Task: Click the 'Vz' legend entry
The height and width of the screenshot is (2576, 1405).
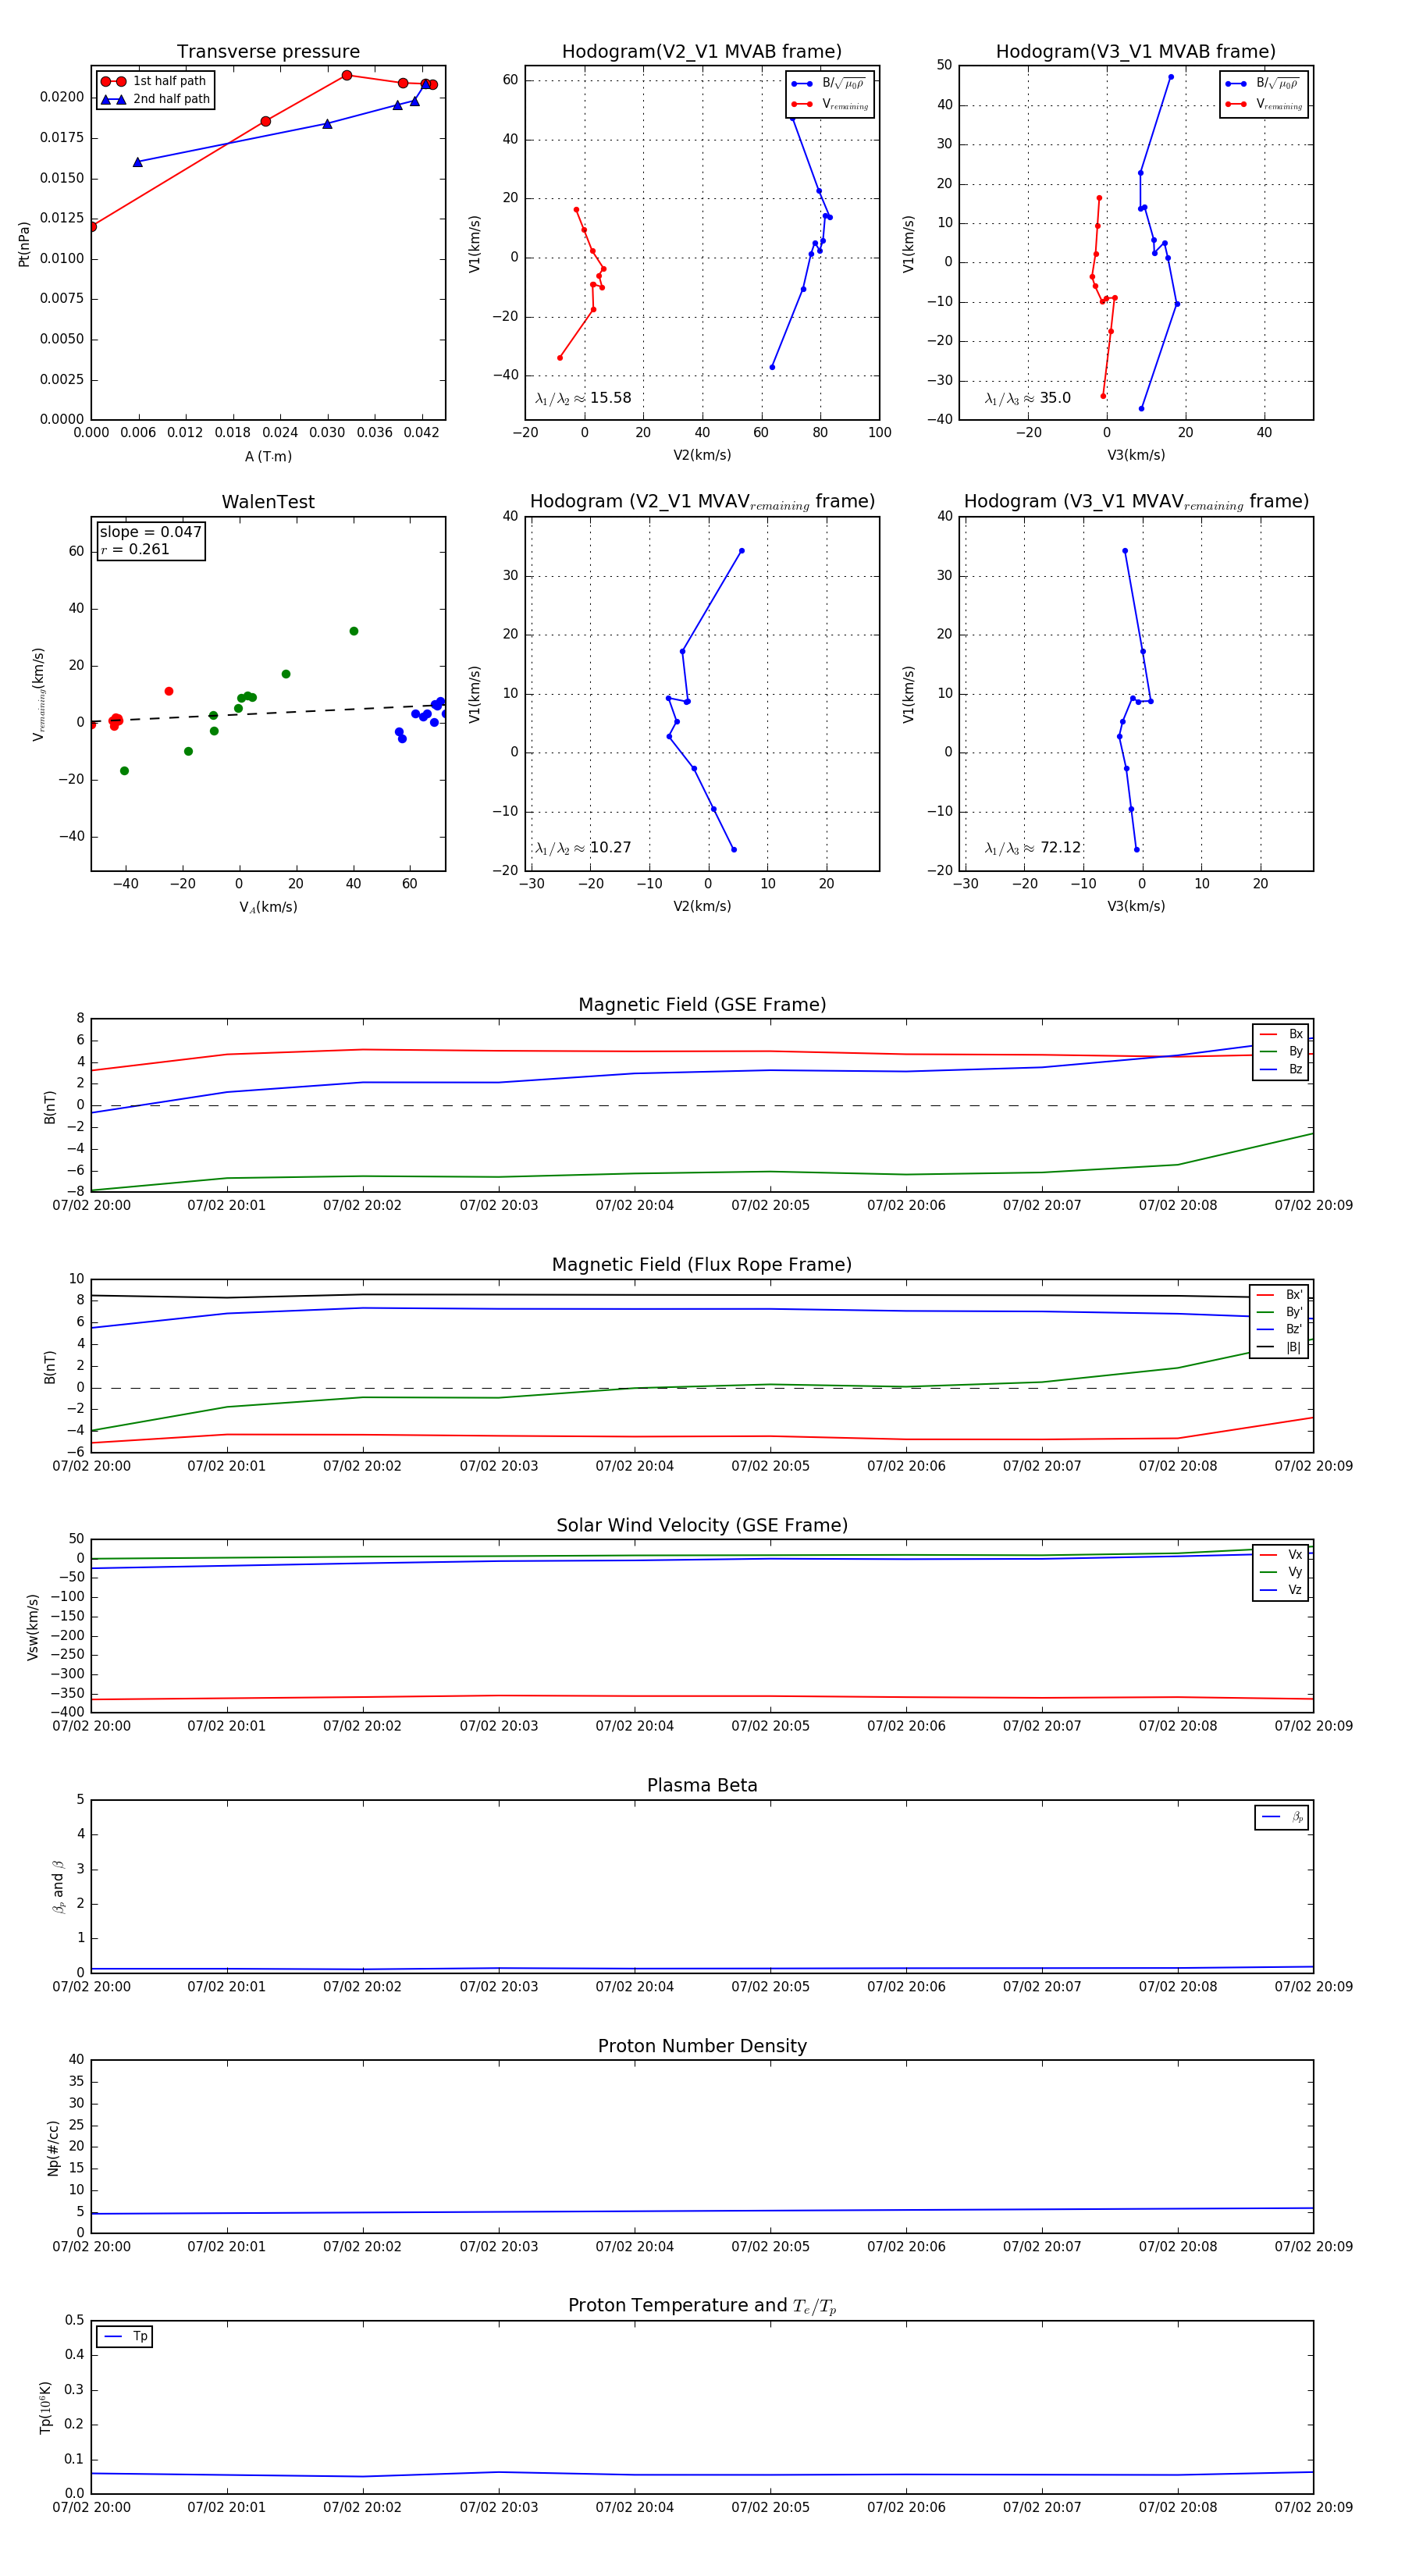Action: tap(1281, 1590)
